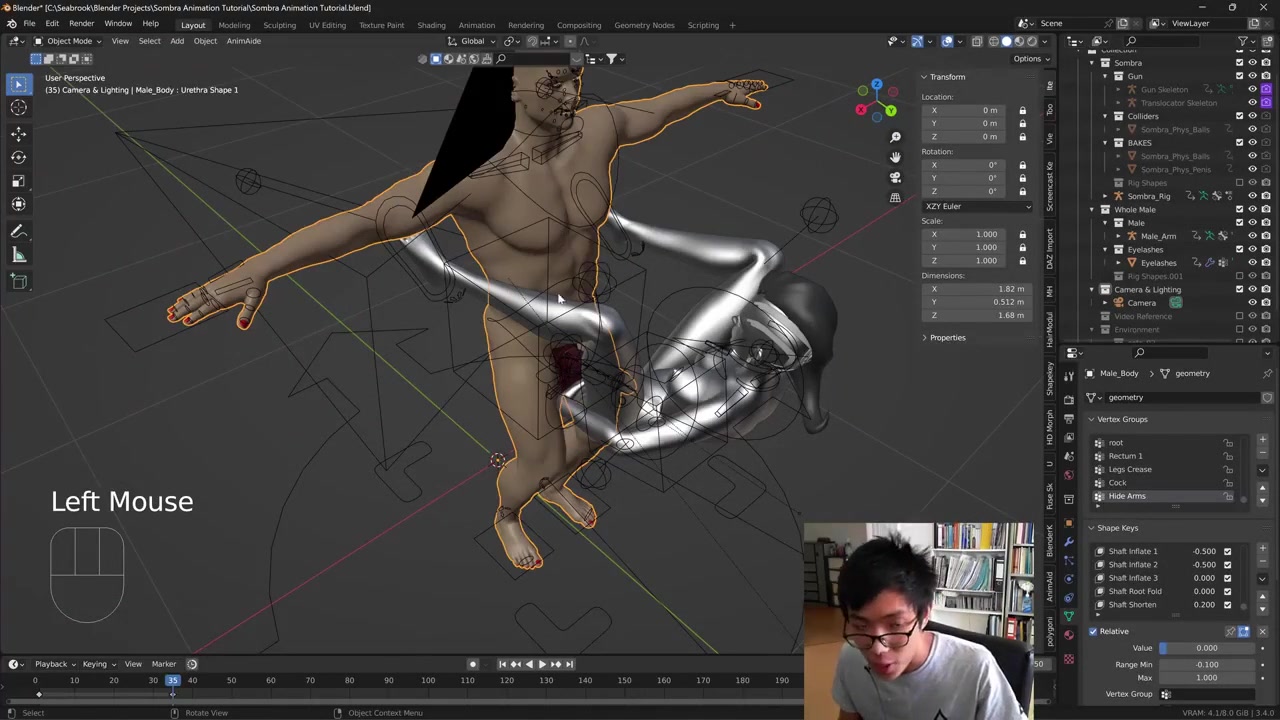Viewport: 1280px width, 720px height.
Task: Expand the Properties panel section
Action: pyautogui.click(x=946, y=337)
